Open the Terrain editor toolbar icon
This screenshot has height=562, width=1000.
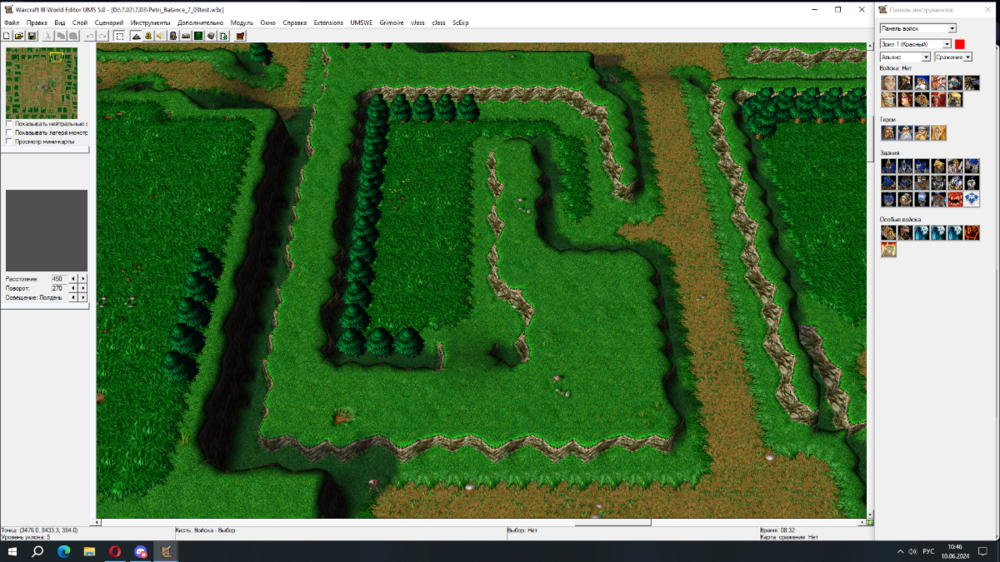coord(136,36)
